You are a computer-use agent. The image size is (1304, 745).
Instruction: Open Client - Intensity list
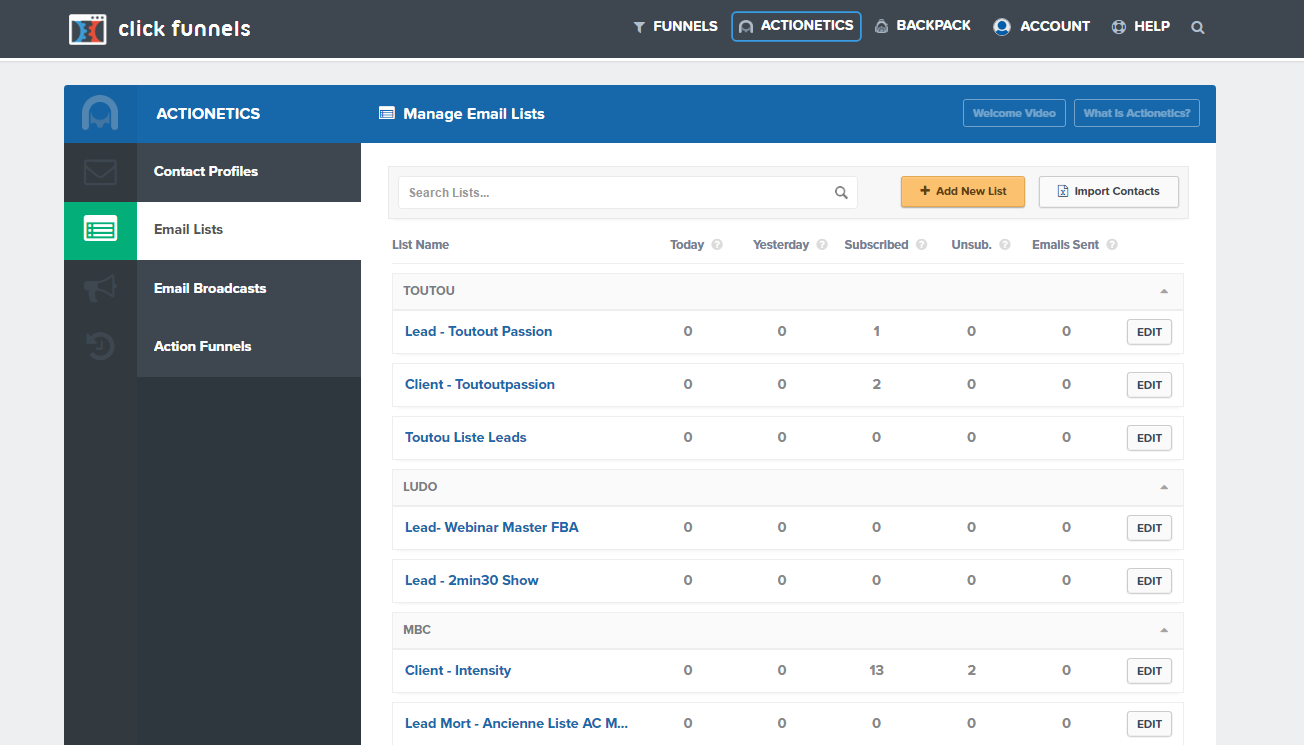click(x=457, y=671)
